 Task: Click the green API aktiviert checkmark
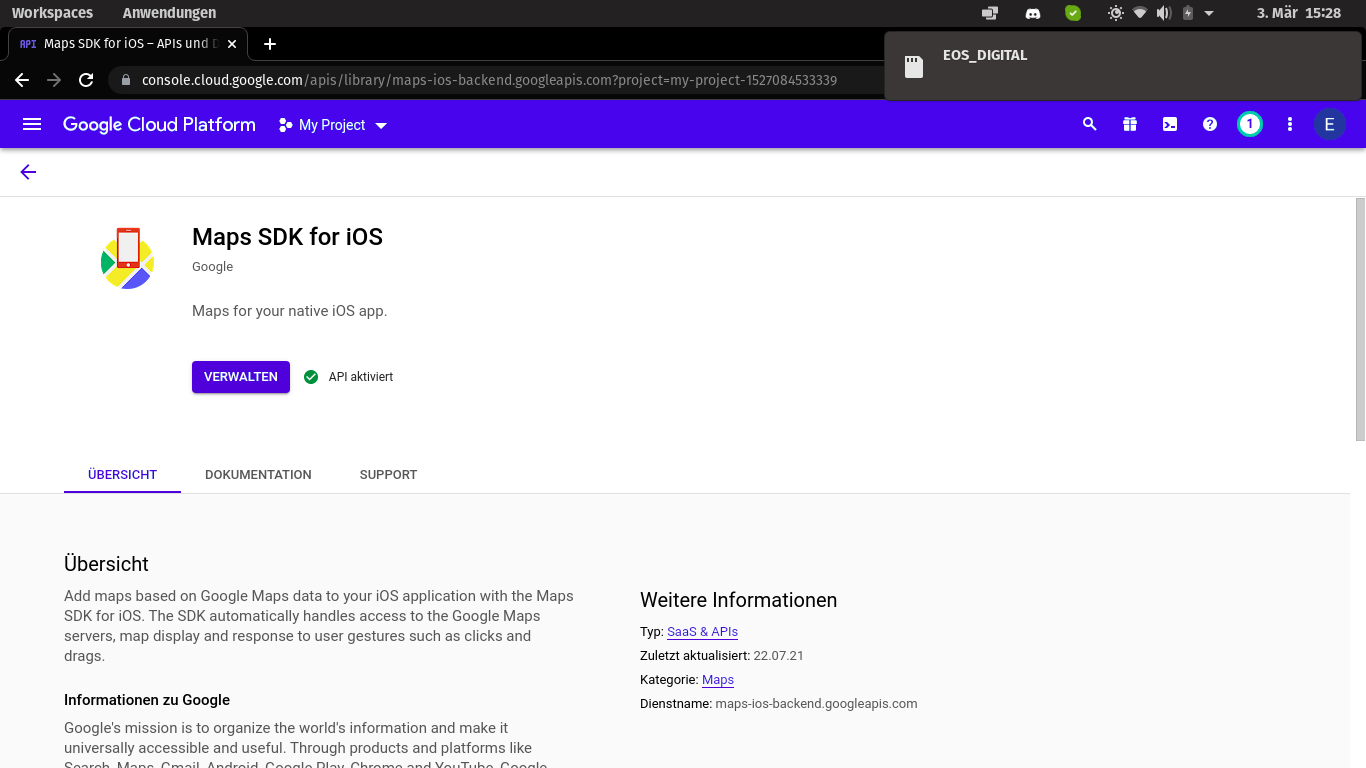pos(311,377)
